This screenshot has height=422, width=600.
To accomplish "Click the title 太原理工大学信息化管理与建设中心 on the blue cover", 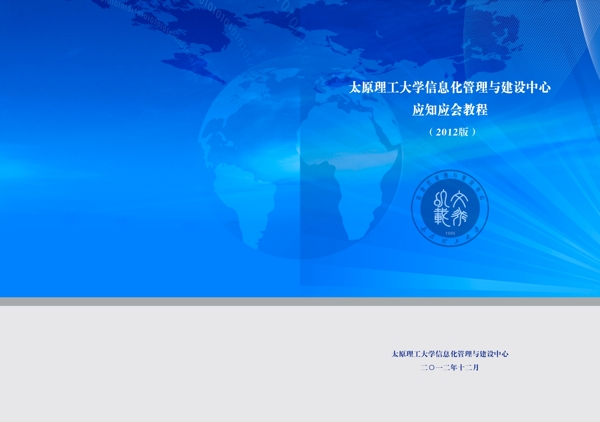I will [x=450, y=88].
